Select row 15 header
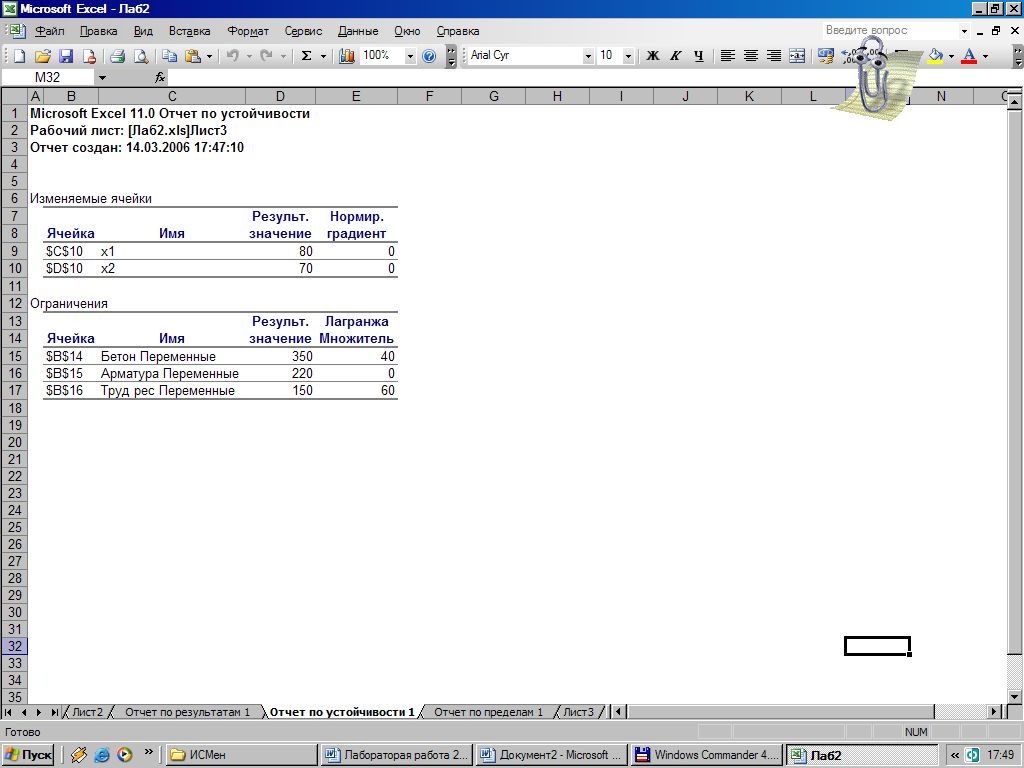Image resolution: width=1024 pixels, height=768 pixels. tap(14, 356)
